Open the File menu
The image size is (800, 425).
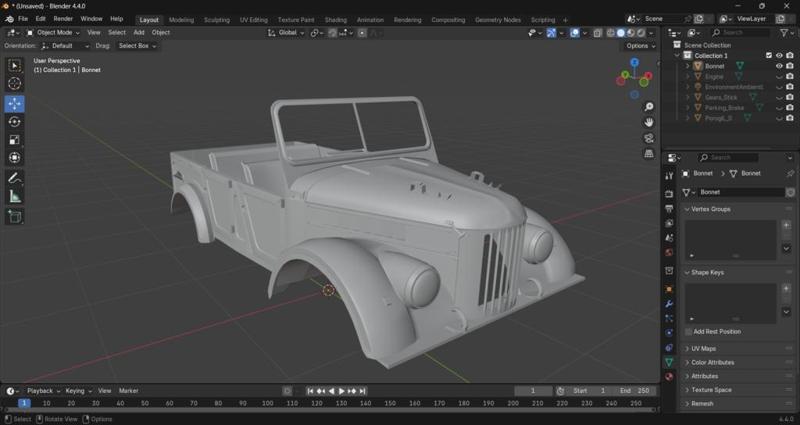(x=23, y=19)
